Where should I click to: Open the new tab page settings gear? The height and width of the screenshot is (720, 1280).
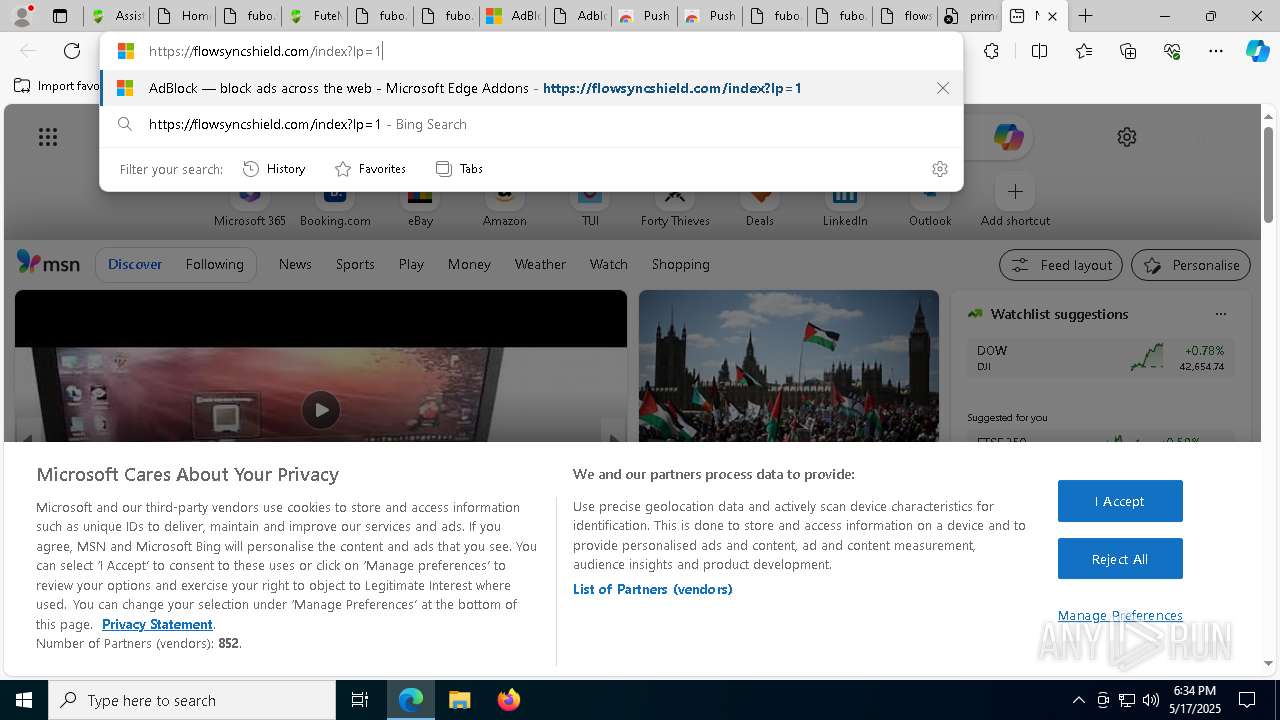pos(1127,137)
